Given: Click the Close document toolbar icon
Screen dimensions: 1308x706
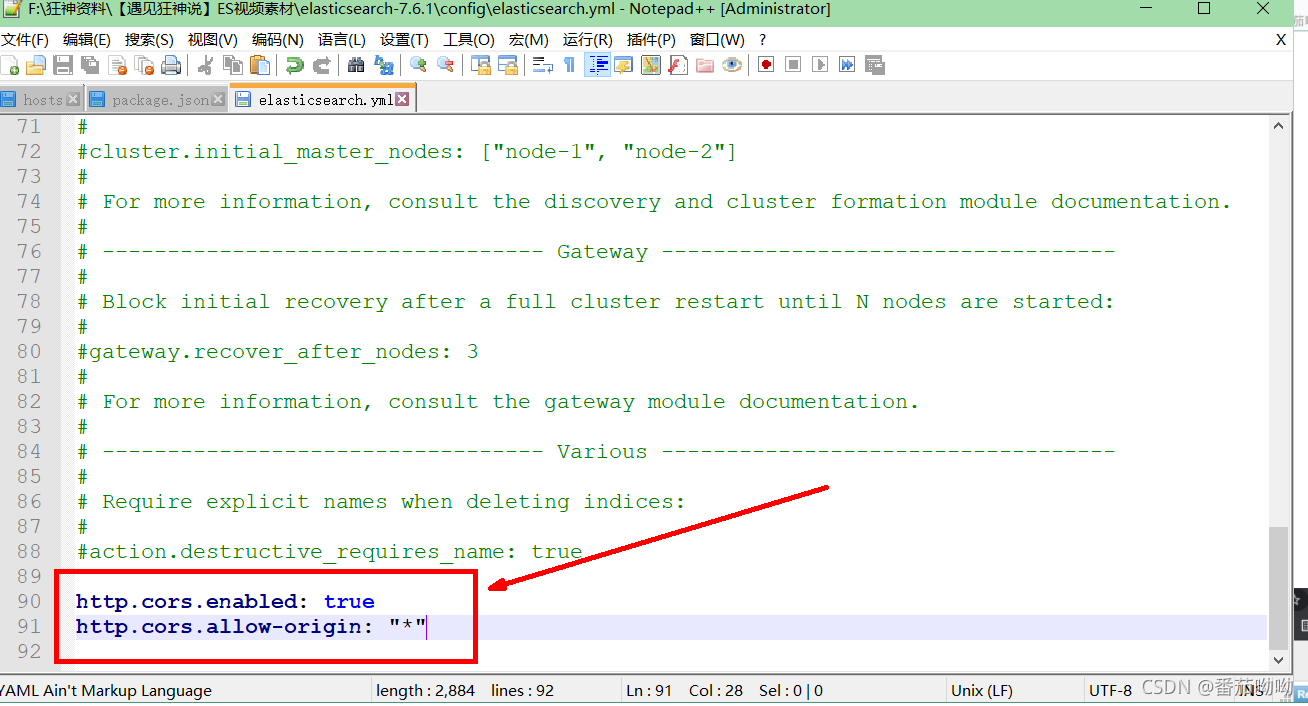Looking at the screenshot, I should pos(118,66).
